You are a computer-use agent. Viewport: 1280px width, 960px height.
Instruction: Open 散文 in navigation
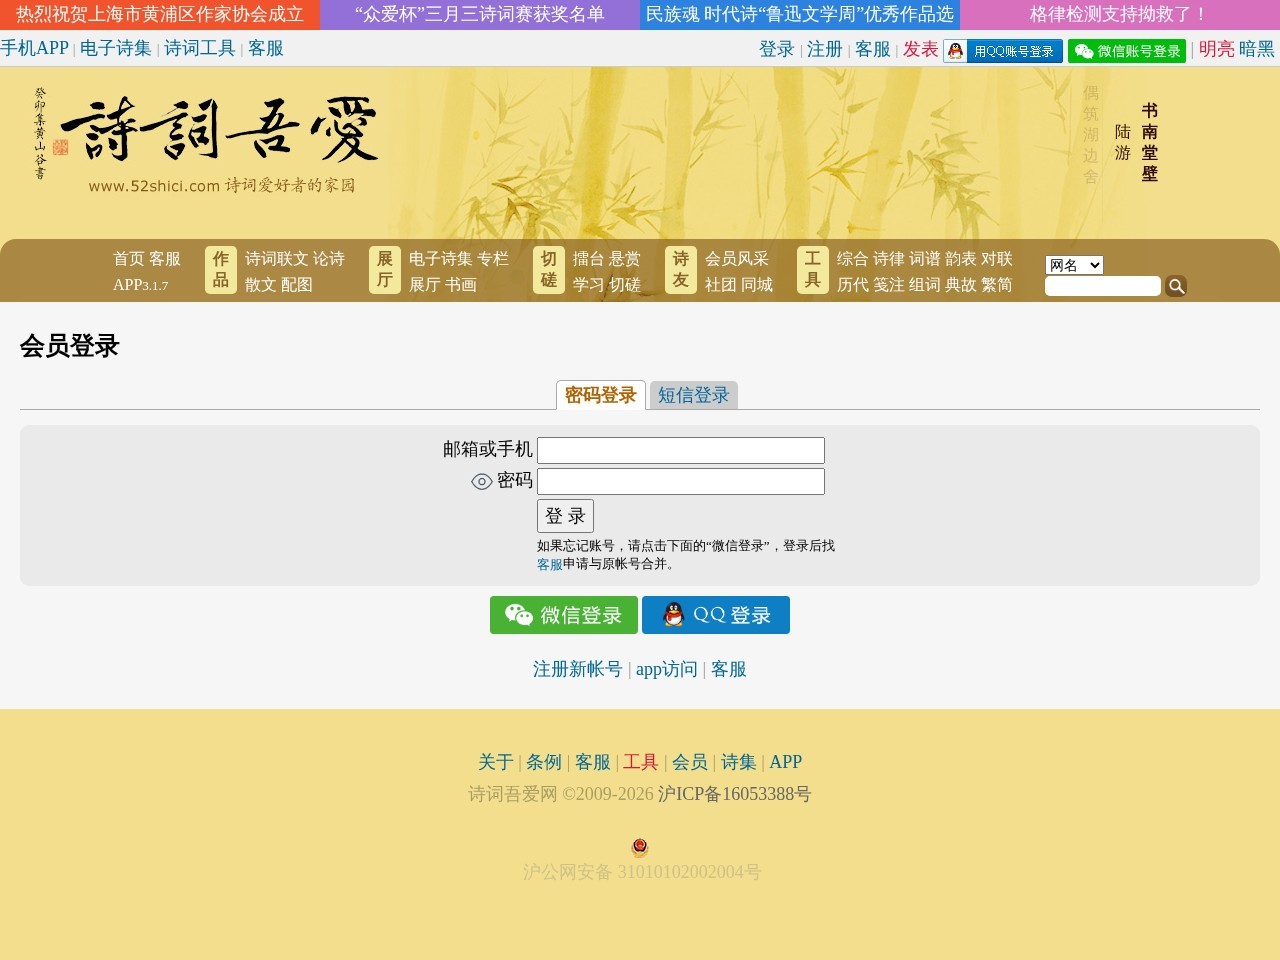[261, 285]
